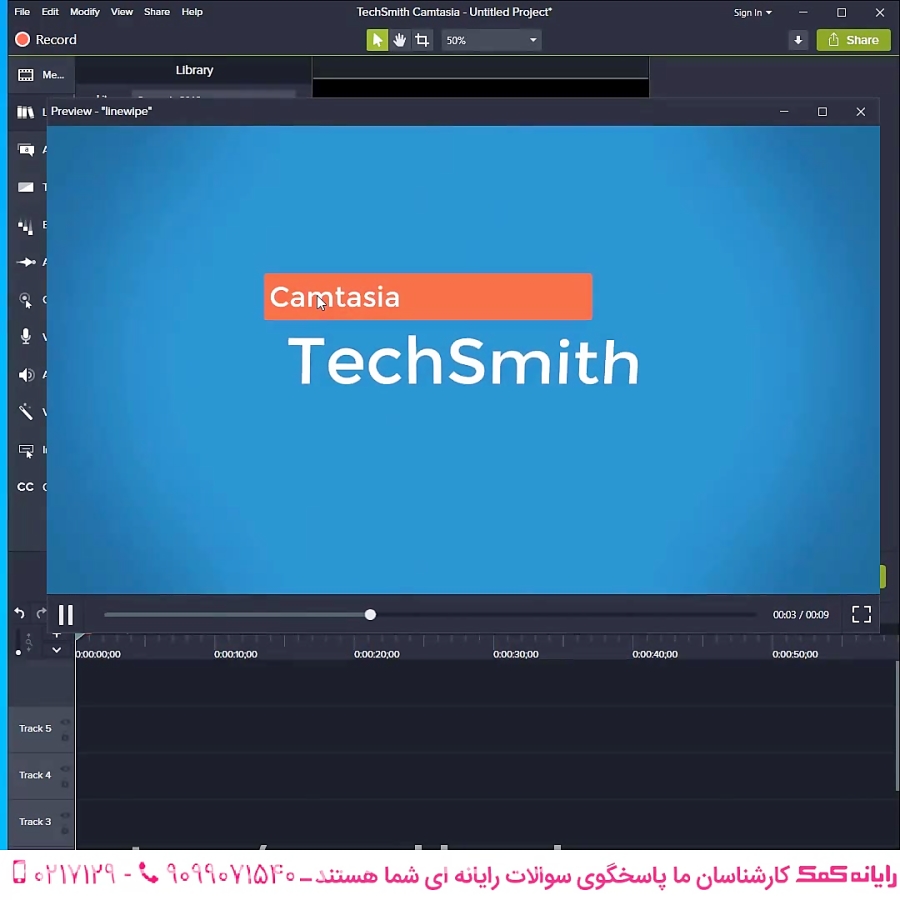Open the Modify menu
900x900 pixels.
click(x=84, y=12)
